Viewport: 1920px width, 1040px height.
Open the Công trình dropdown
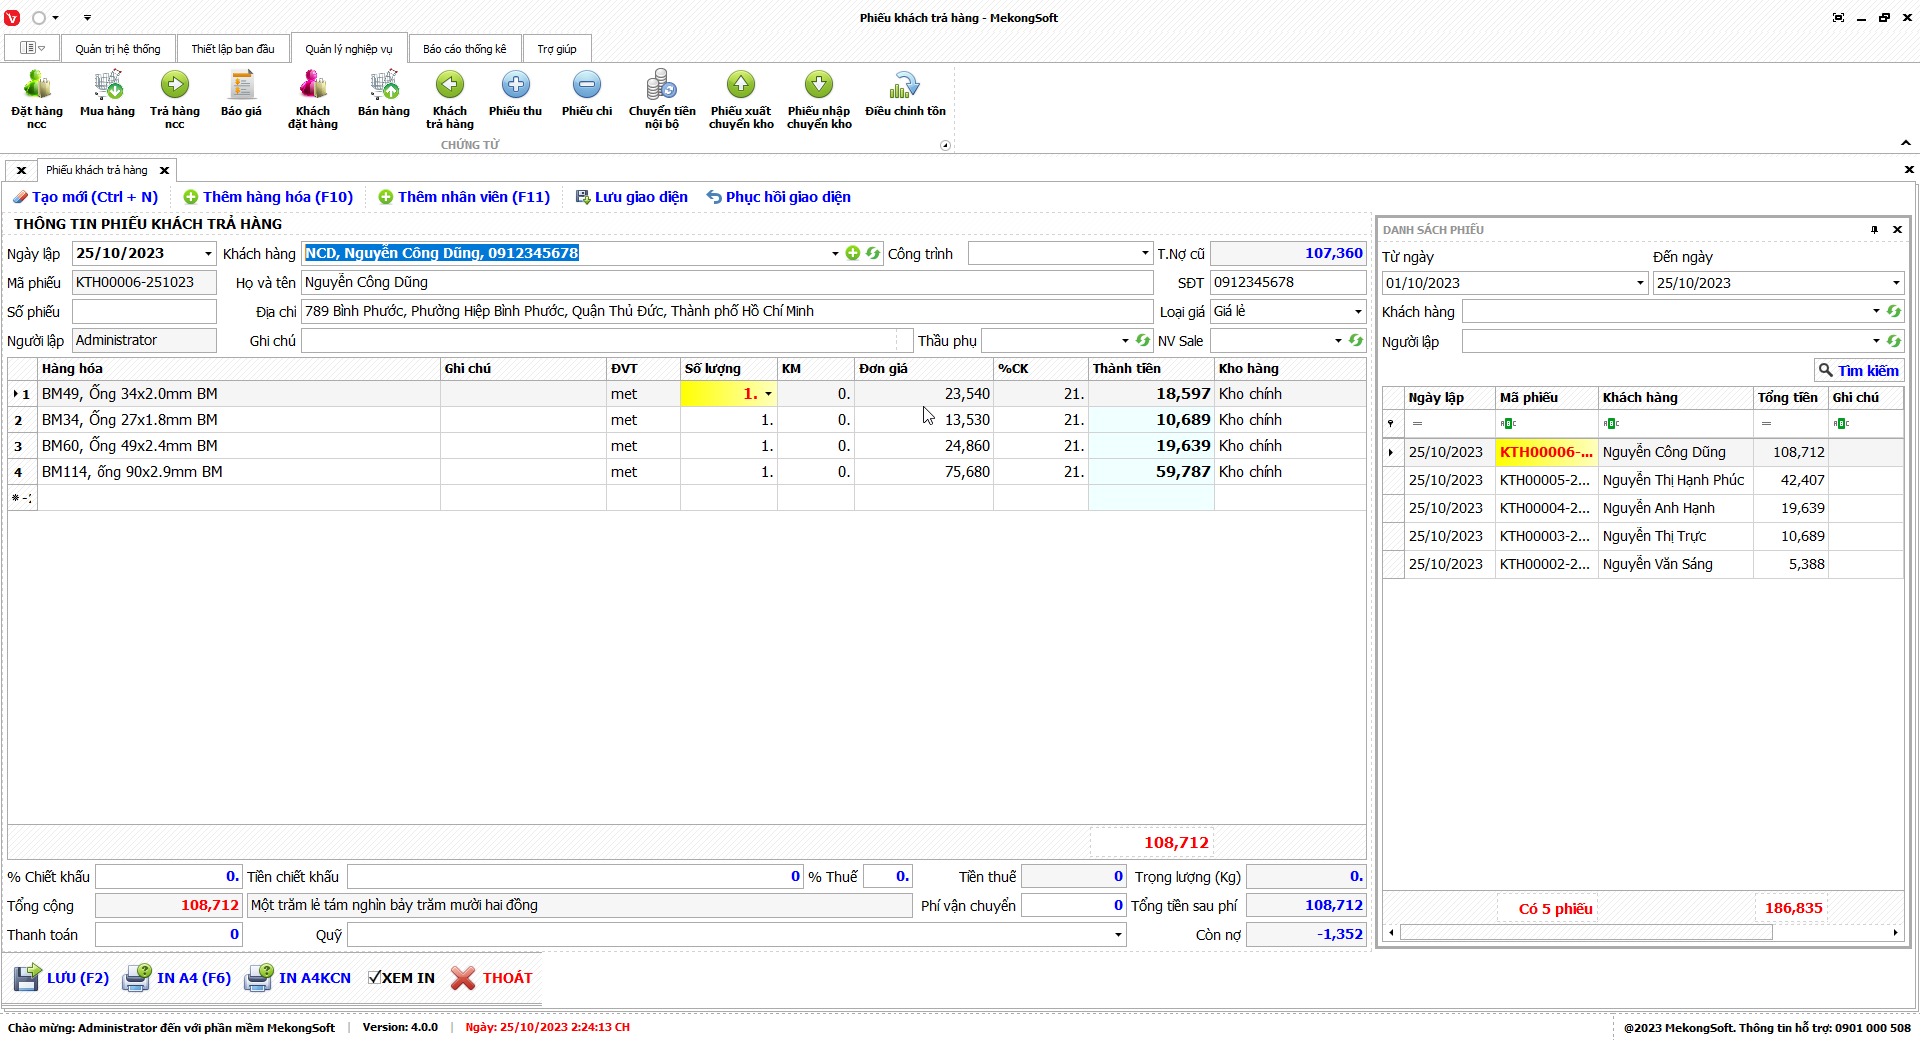(1145, 254)
